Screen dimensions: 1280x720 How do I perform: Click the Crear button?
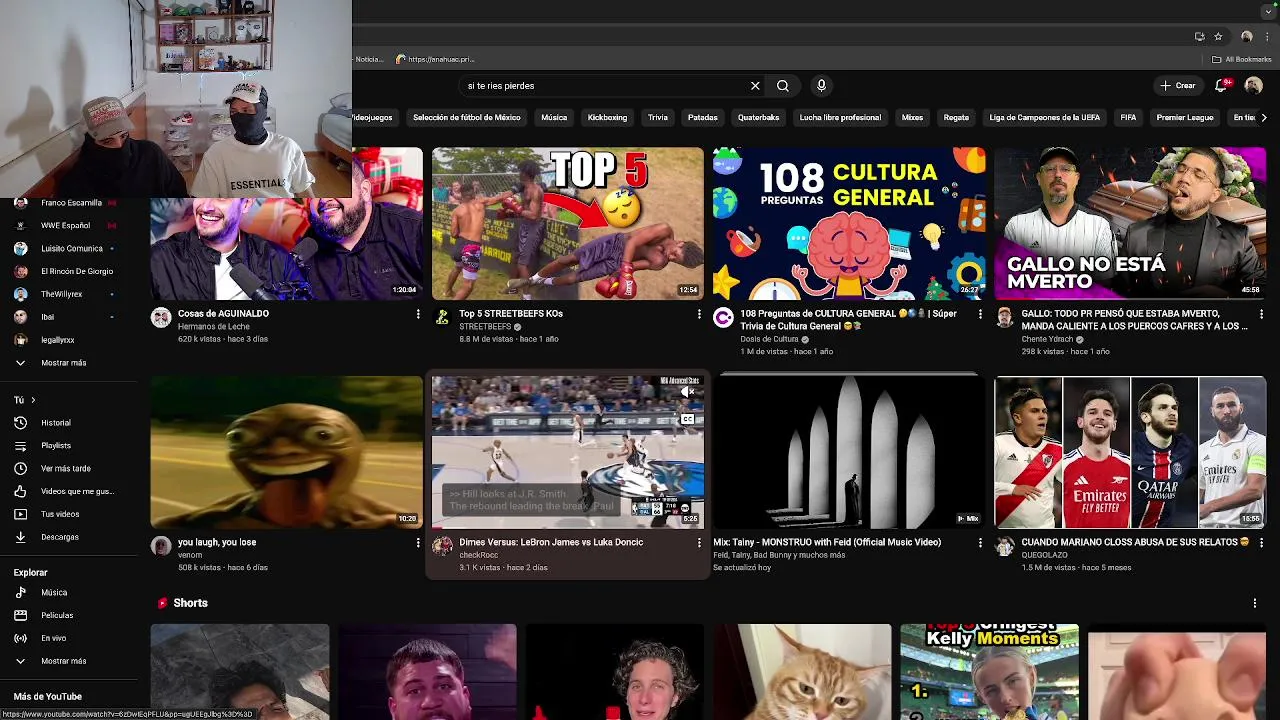coord(1178,86)
